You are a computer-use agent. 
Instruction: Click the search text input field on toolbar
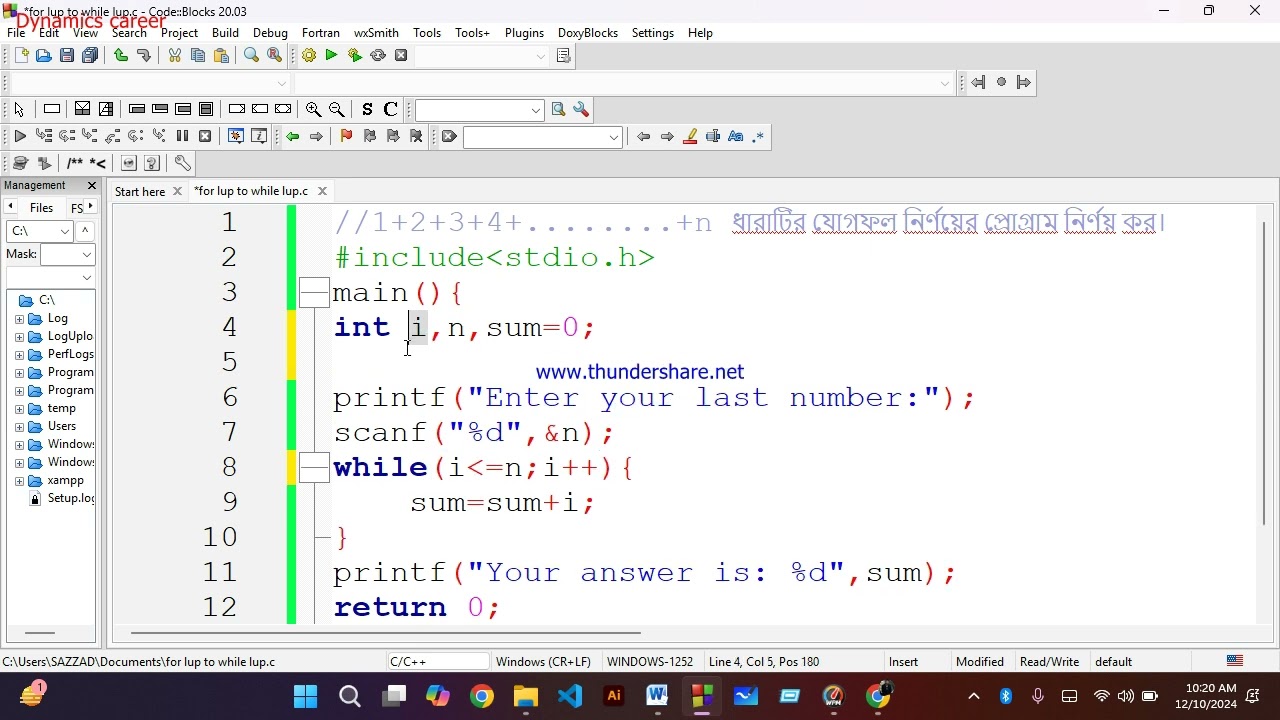[542, 137]
